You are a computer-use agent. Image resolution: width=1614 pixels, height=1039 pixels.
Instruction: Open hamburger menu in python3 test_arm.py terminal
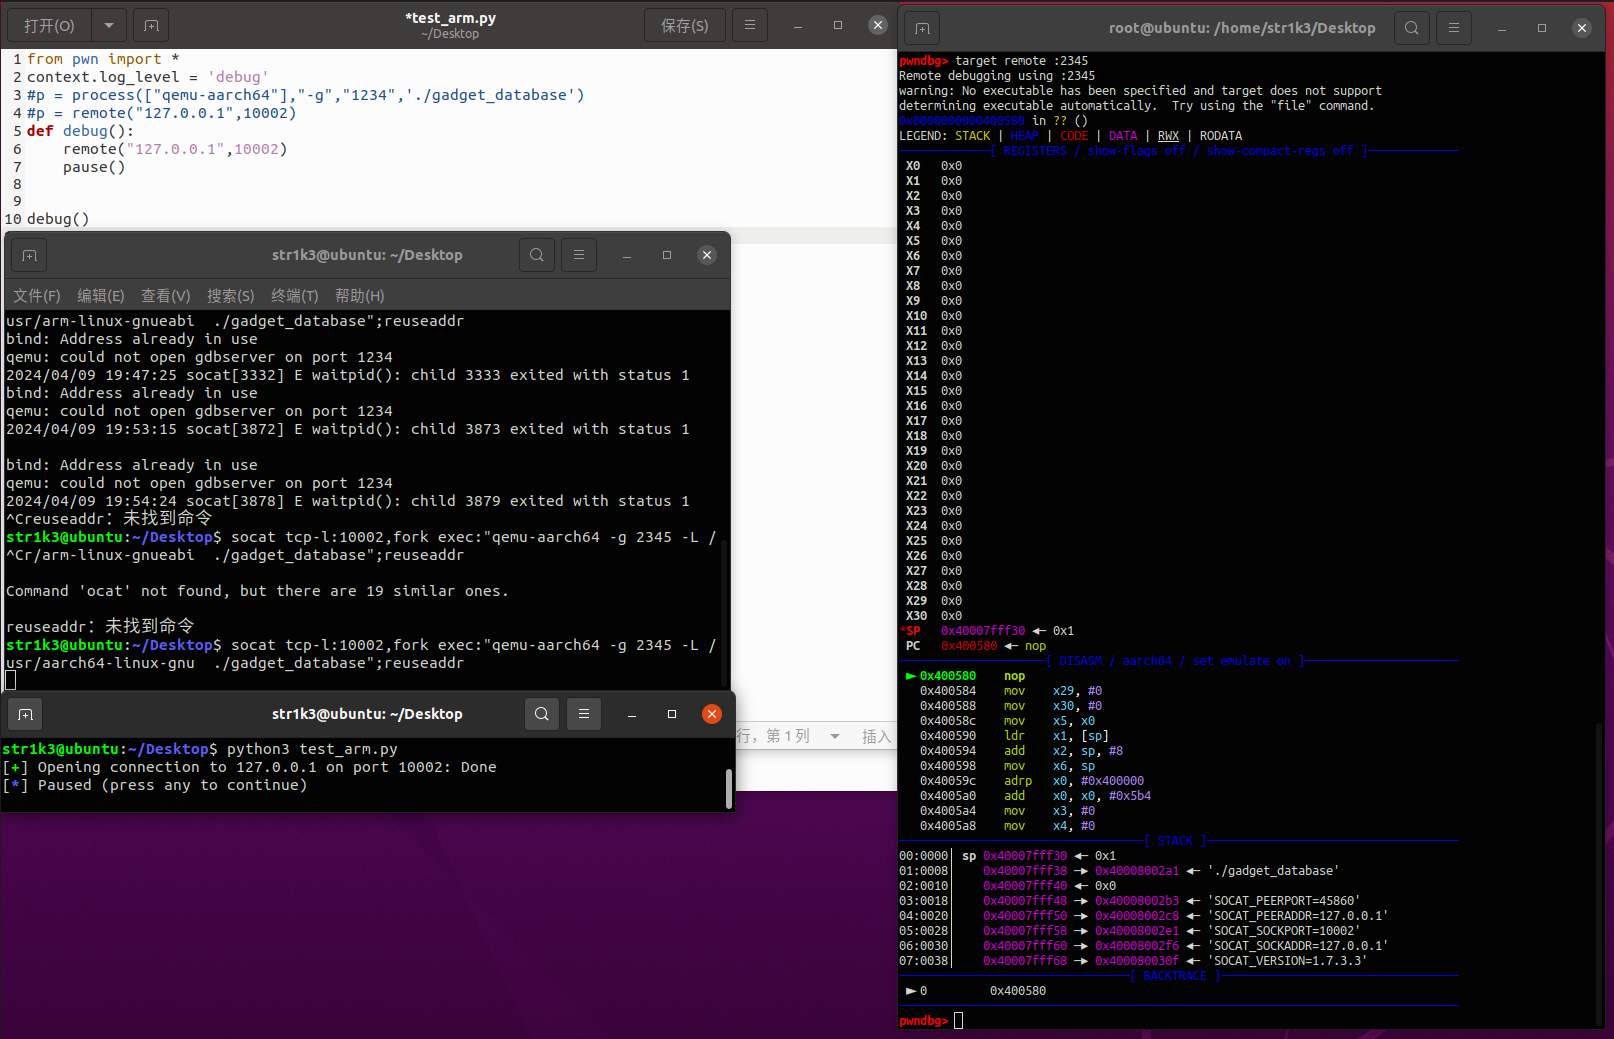click(584, 714)
